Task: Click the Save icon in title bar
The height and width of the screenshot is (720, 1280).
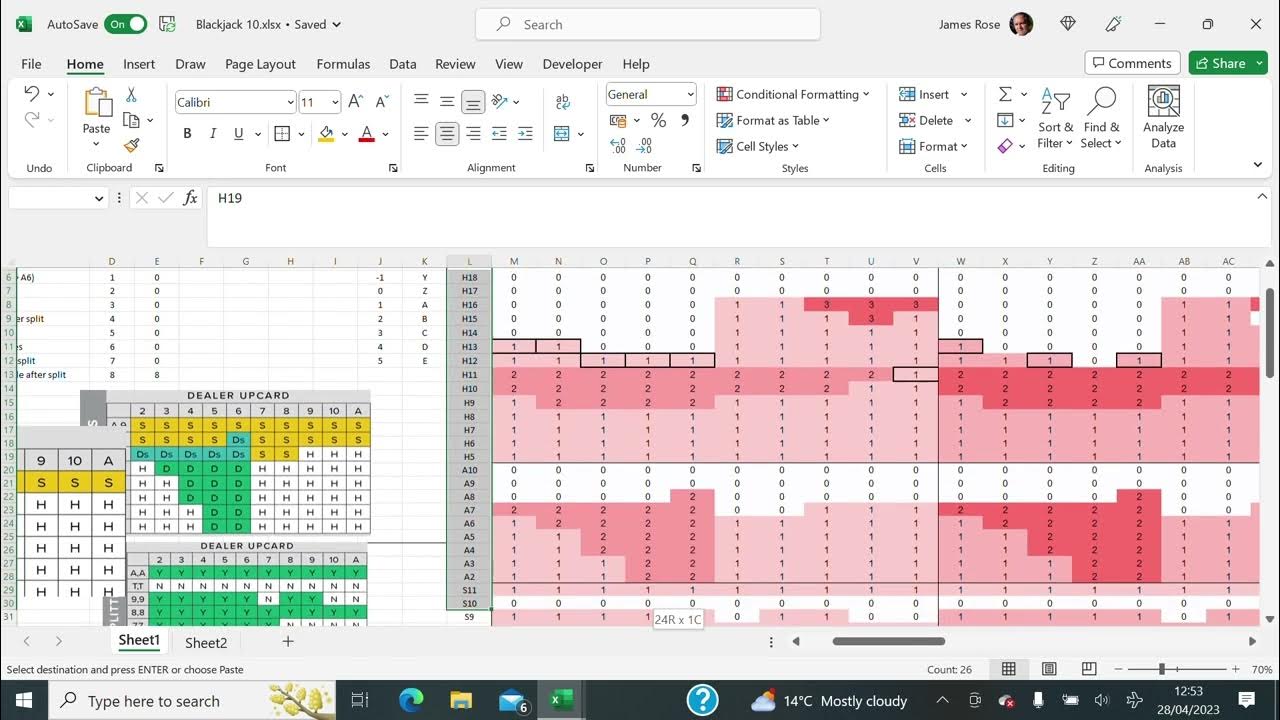Action: (x=167, y=24)
